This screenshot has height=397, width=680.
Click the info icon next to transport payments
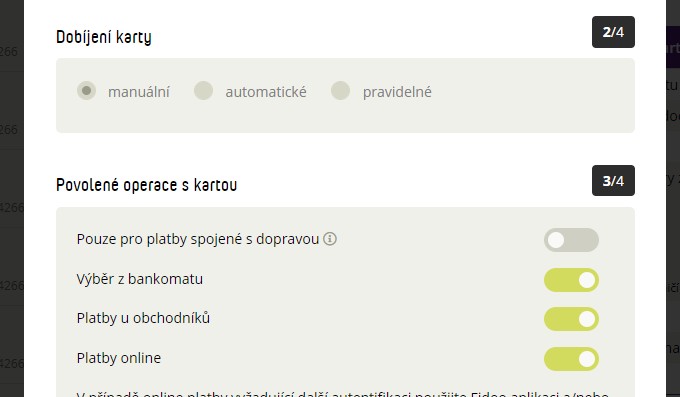pos(330,239)
